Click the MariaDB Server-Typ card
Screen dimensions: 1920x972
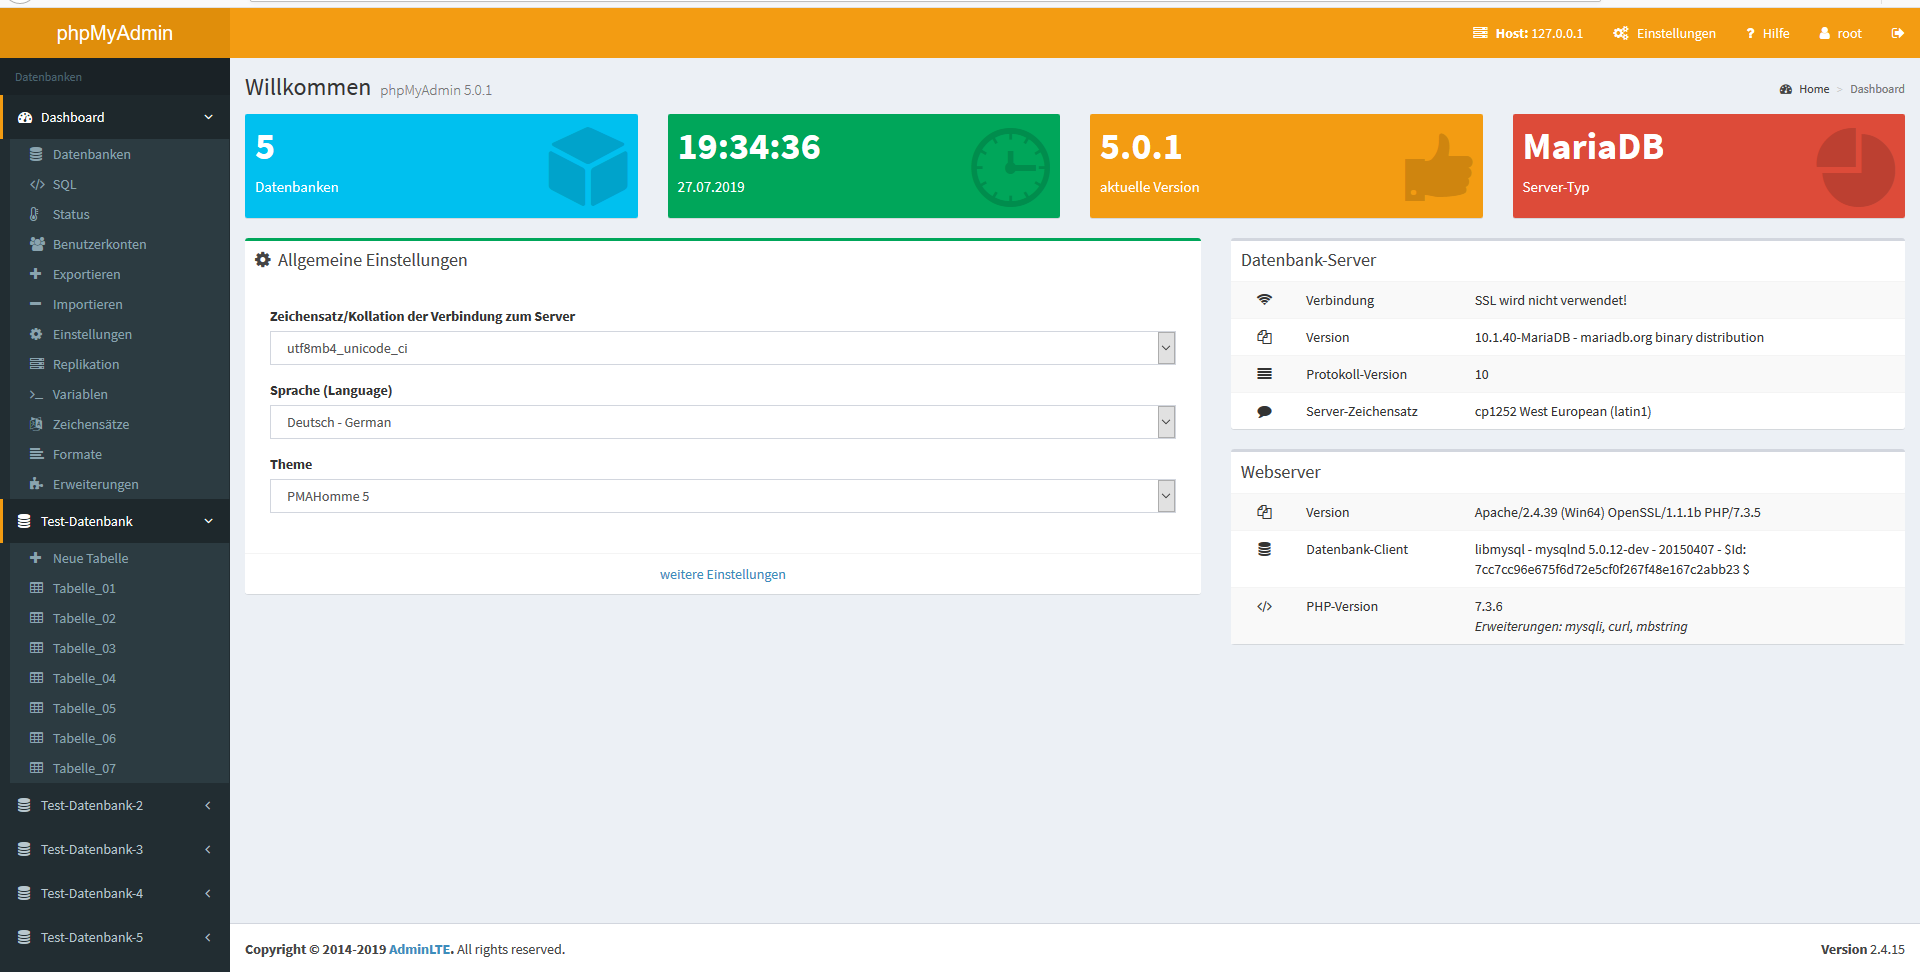[x=1708, y=166]
